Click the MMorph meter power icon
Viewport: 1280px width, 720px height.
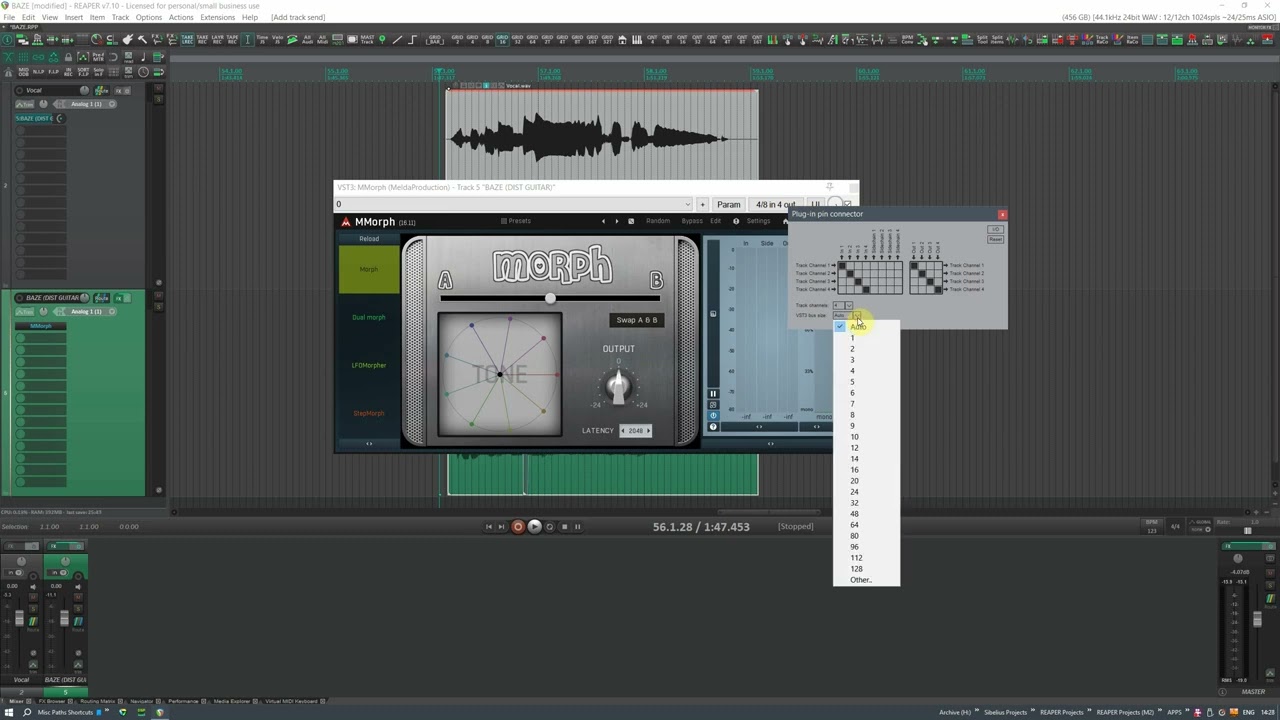(x=713, y=415)
